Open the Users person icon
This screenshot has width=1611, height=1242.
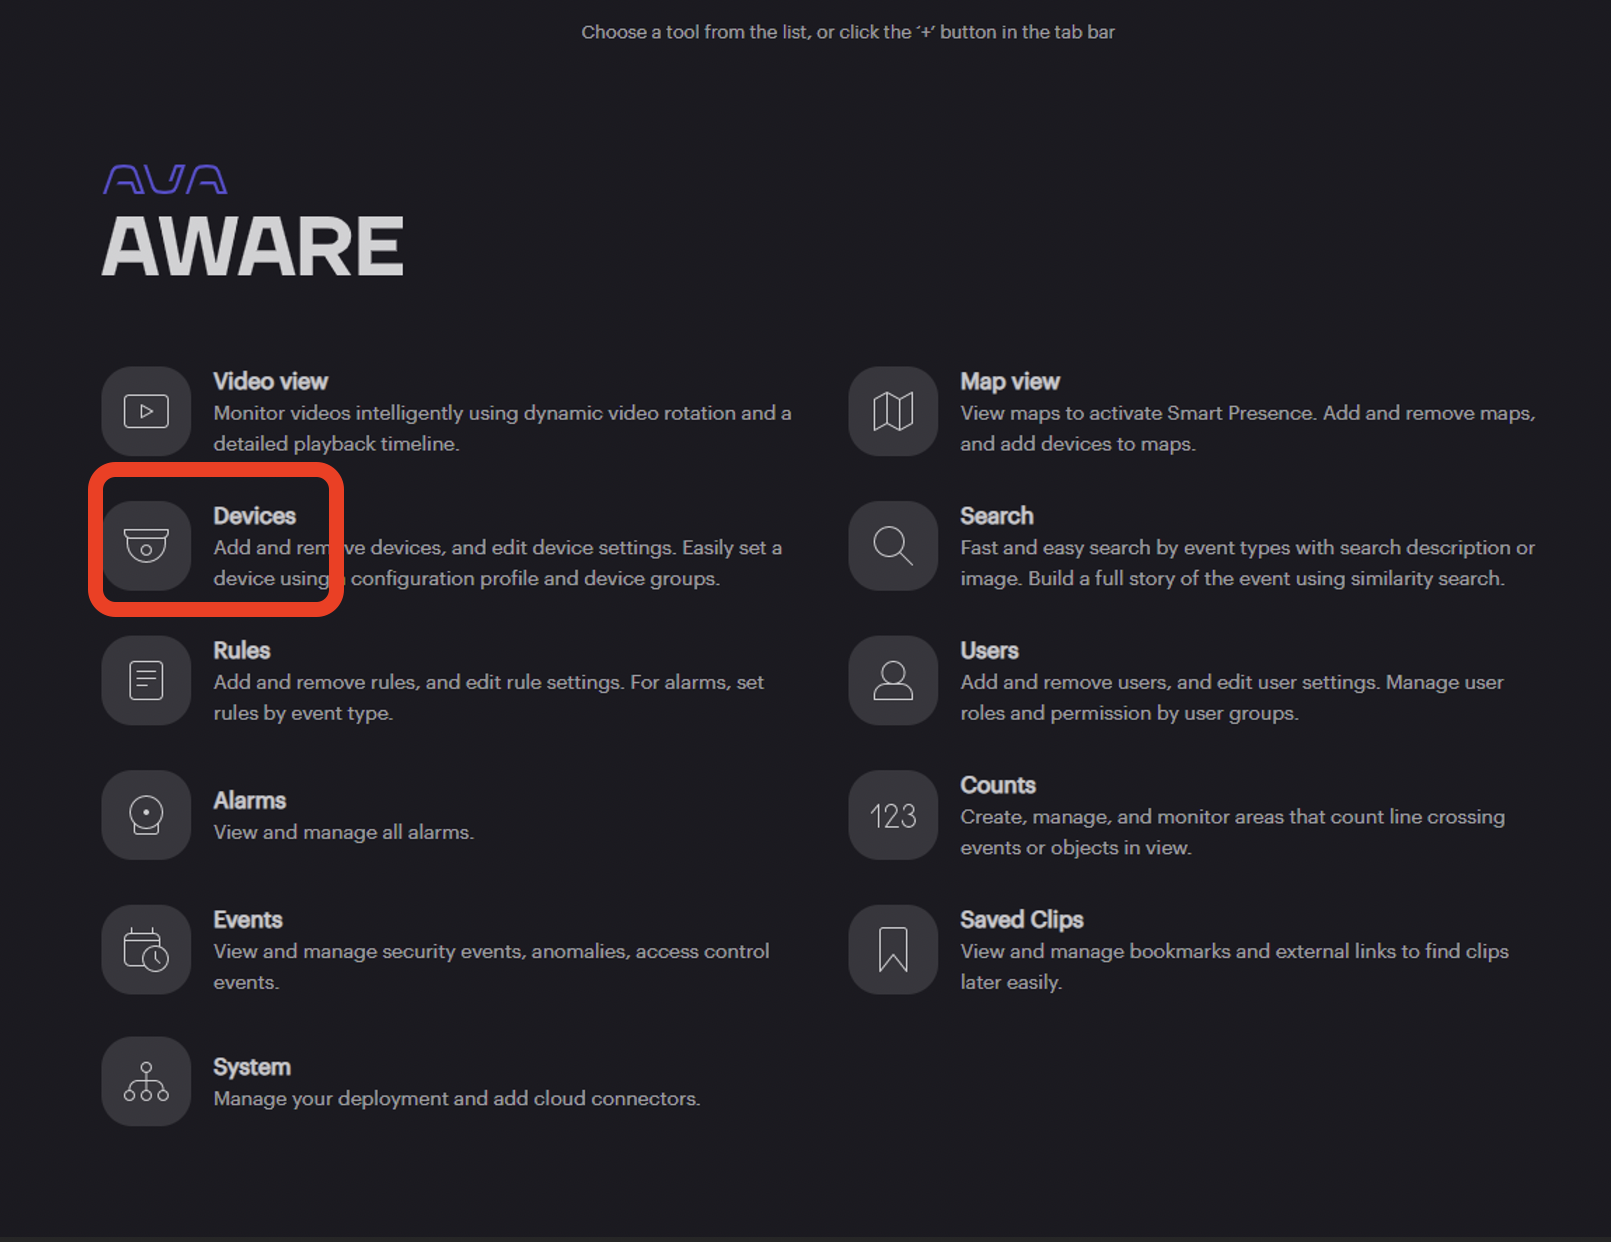(893, 680)
